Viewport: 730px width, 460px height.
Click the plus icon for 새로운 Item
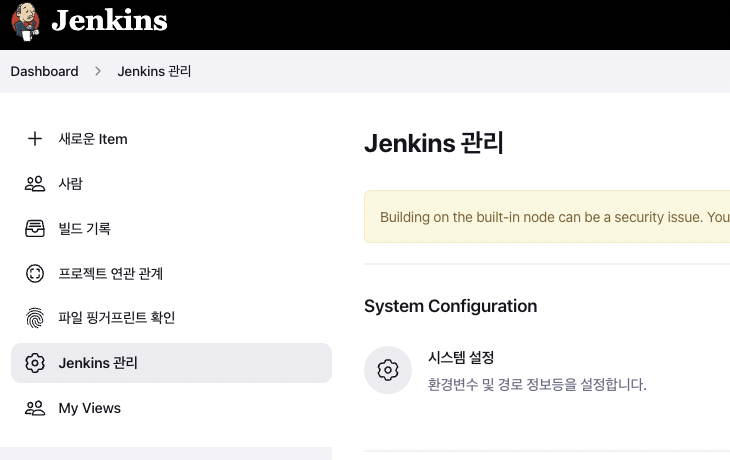pos(35,139)
